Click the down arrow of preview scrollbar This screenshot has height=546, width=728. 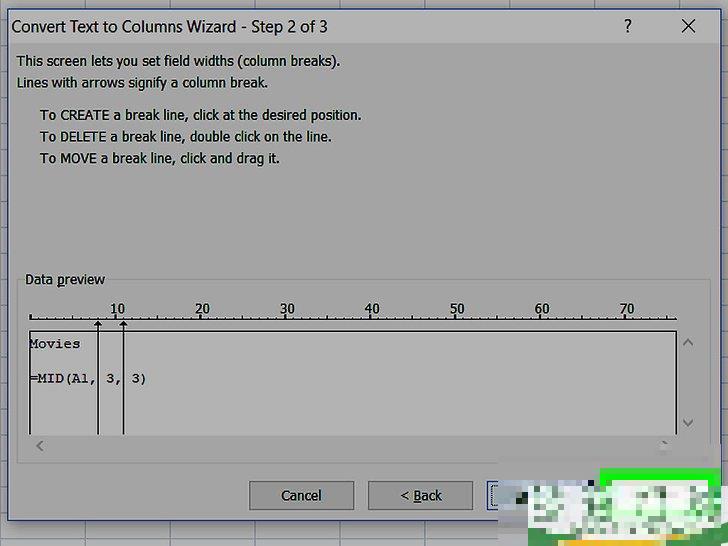point(688,422)
